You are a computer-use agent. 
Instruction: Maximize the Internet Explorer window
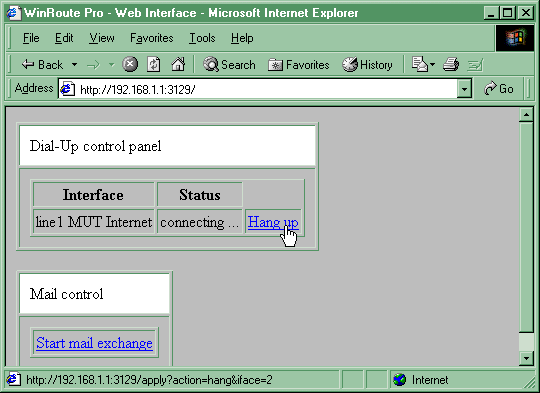tap(508, 13)
